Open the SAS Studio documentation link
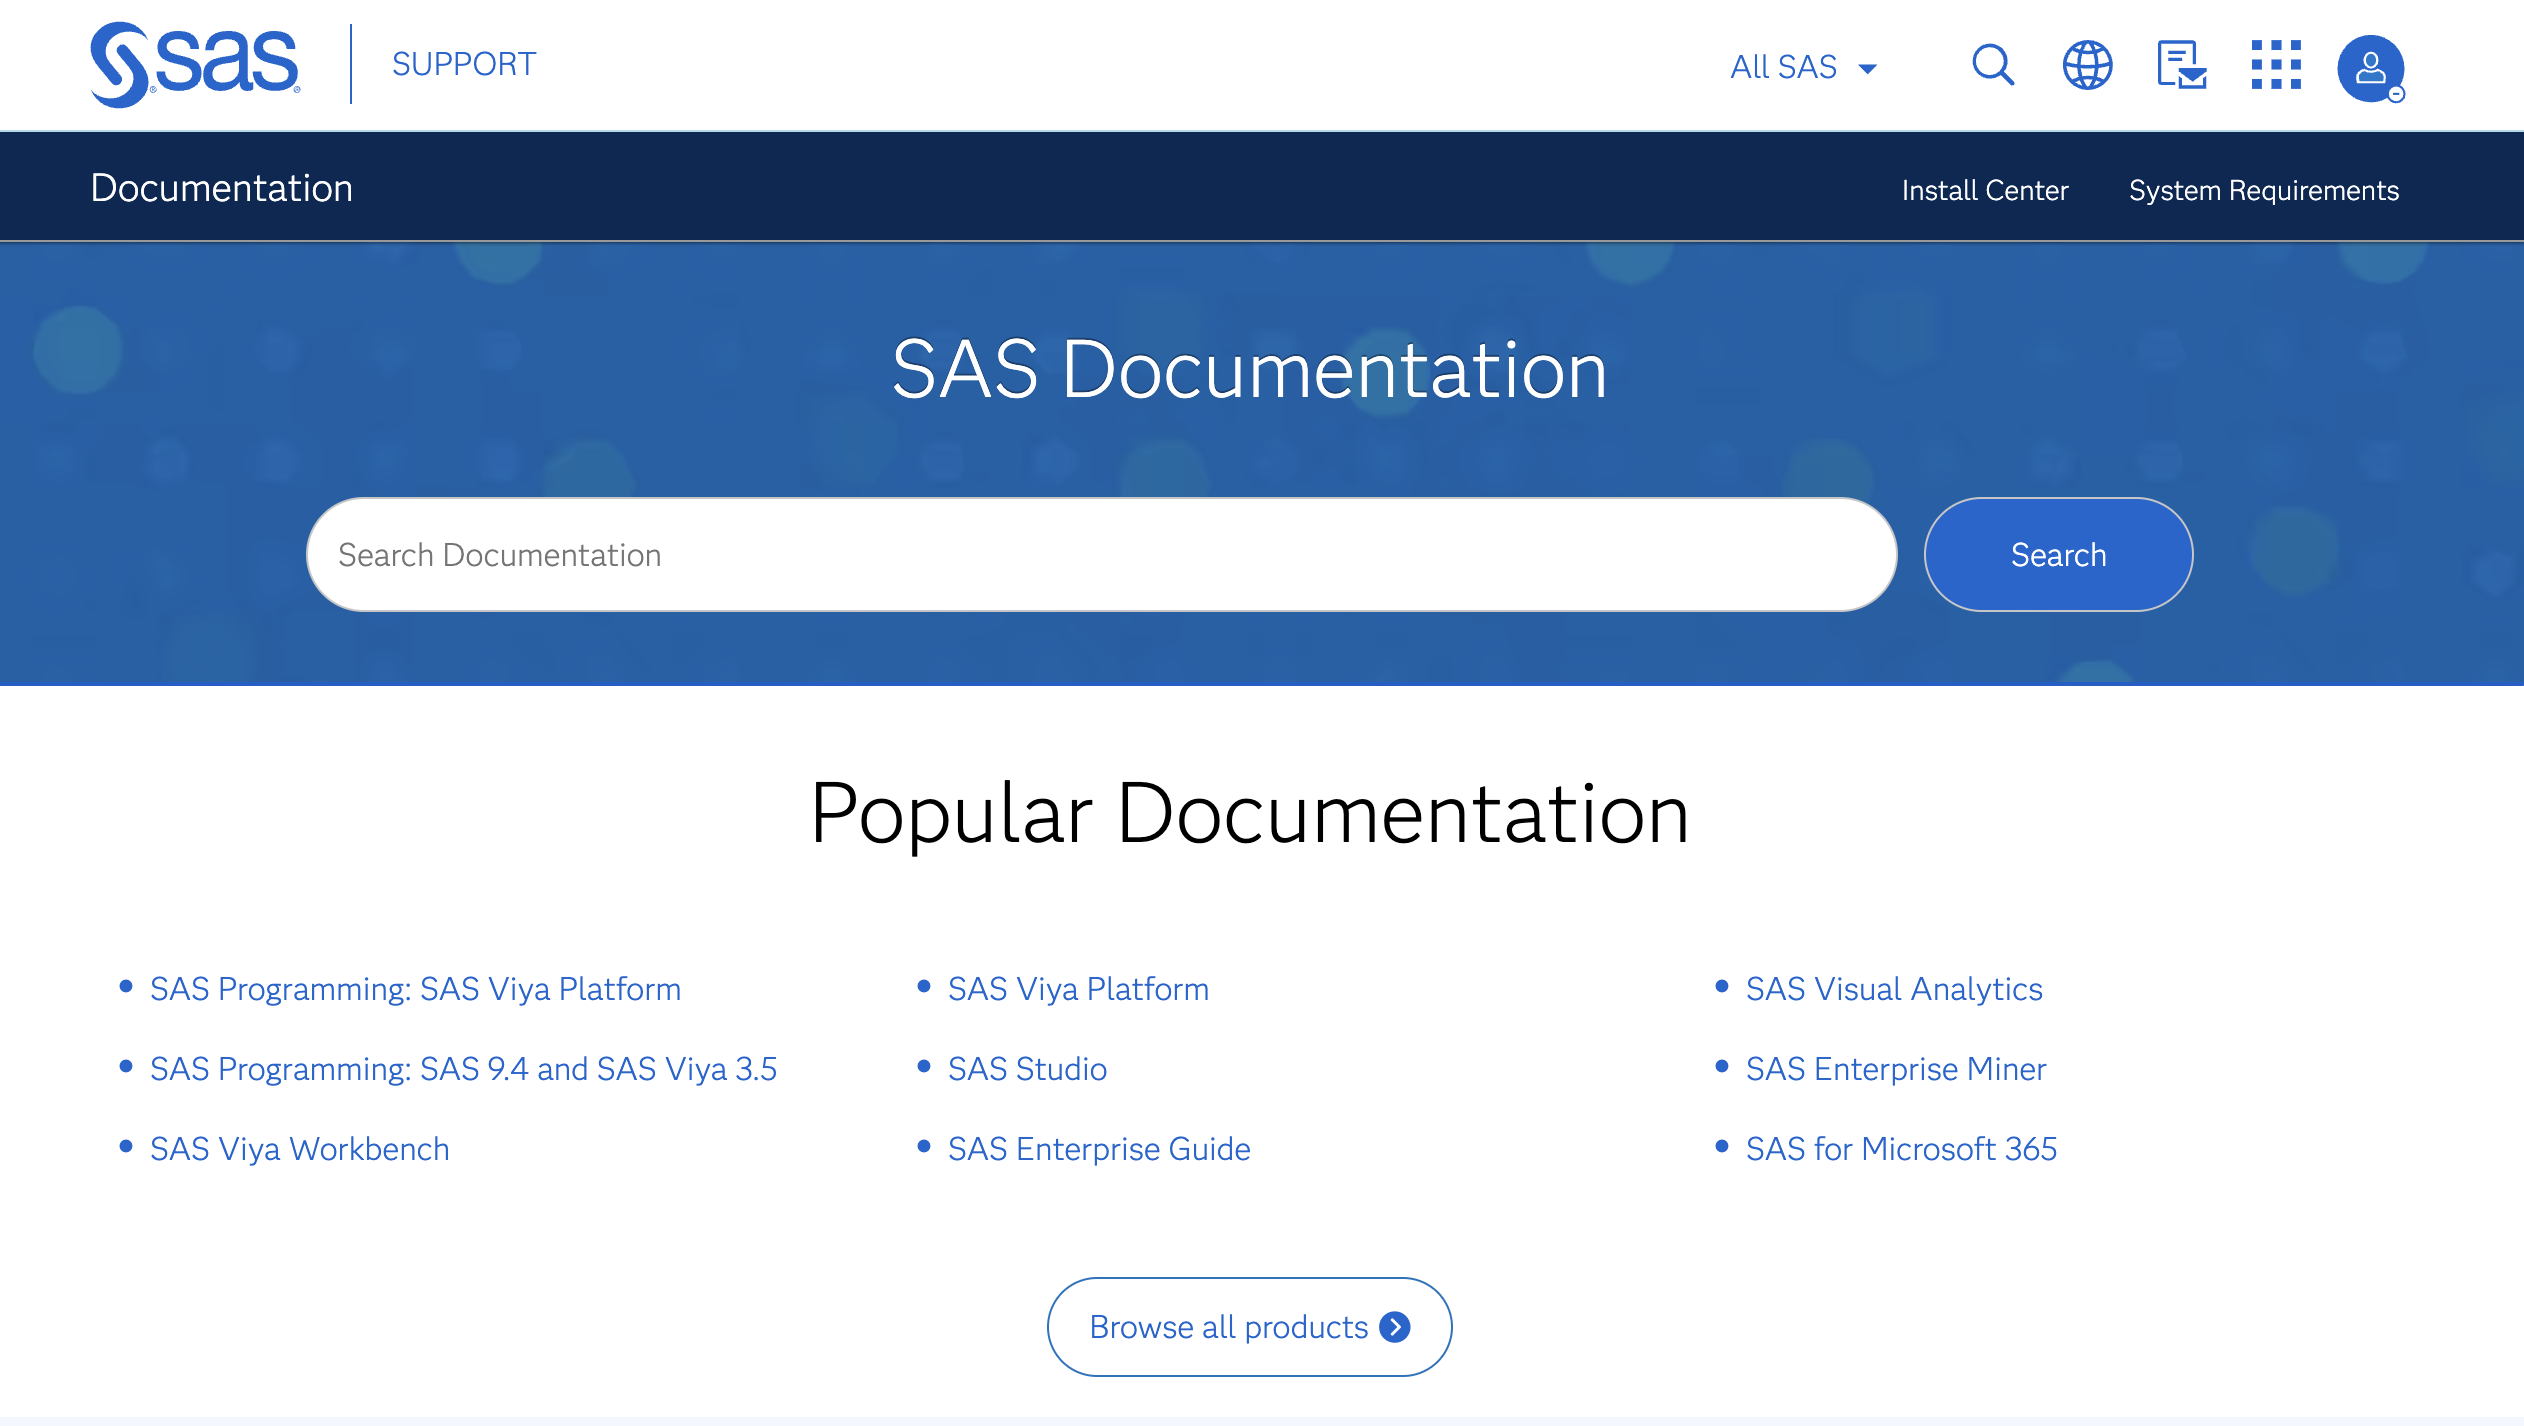 1027,1068
